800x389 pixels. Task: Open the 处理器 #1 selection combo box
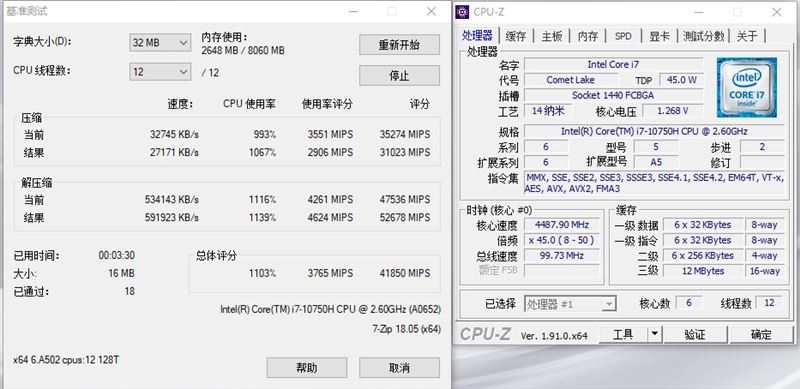(x=570, y=304)
